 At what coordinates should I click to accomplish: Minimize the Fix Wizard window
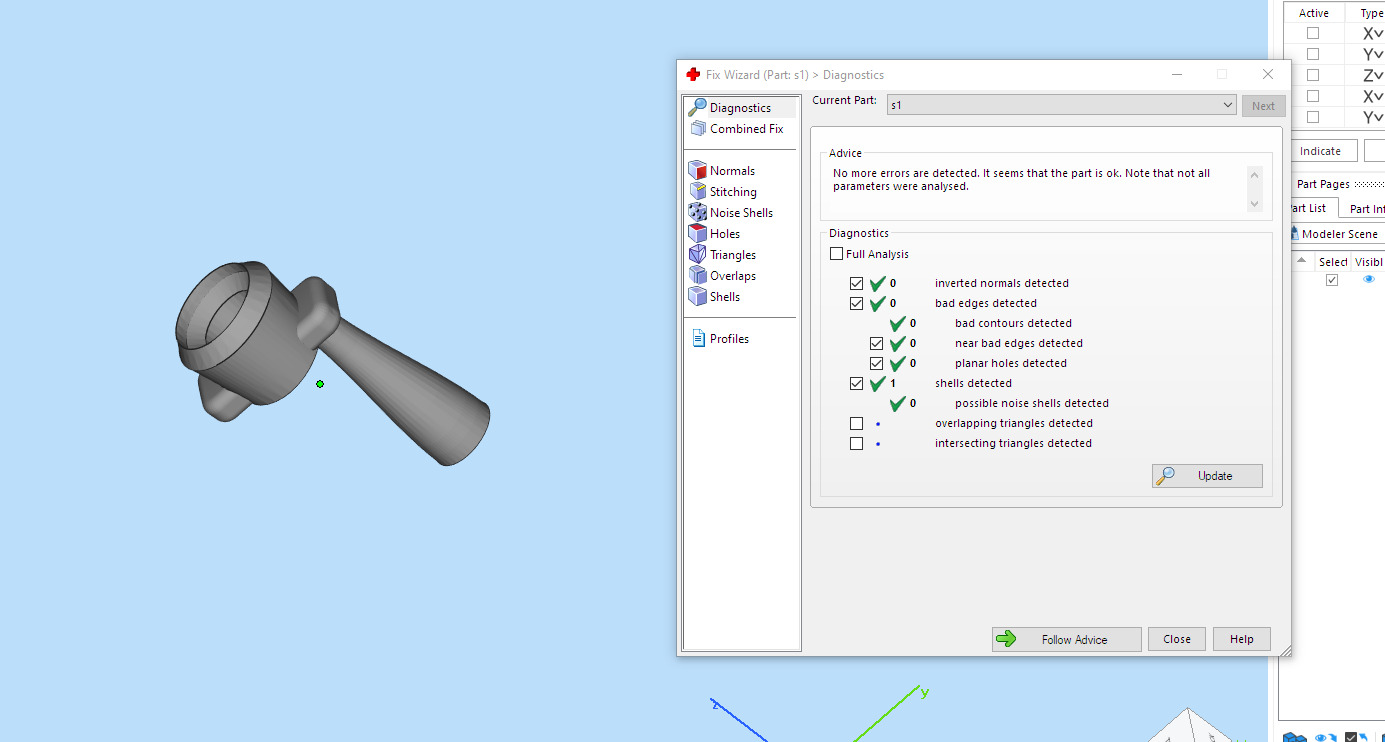pos(1176,75)
